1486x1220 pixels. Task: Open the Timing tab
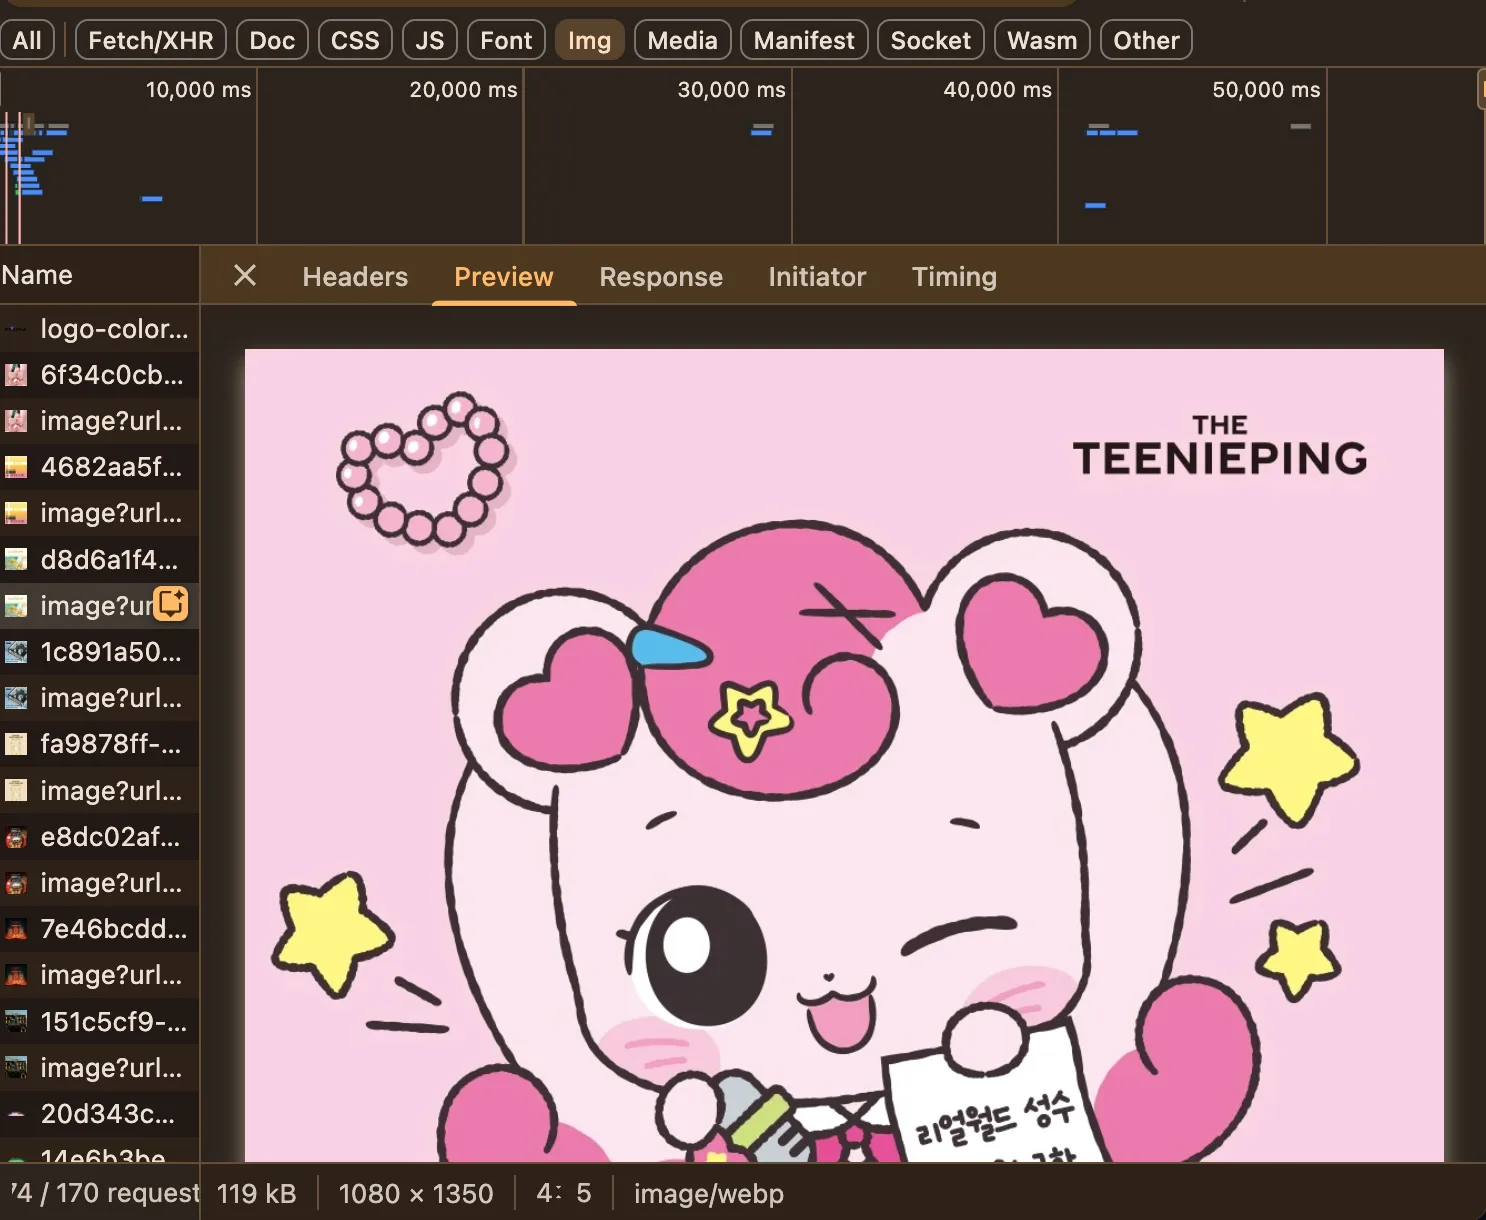click(x=954, y=276)
